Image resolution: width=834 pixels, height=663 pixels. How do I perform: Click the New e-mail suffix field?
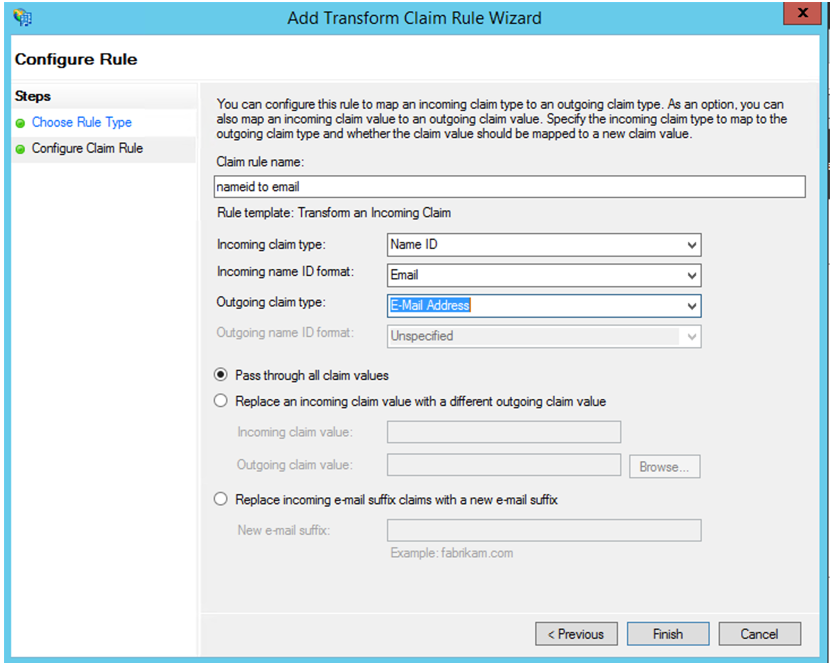[543, 530]
